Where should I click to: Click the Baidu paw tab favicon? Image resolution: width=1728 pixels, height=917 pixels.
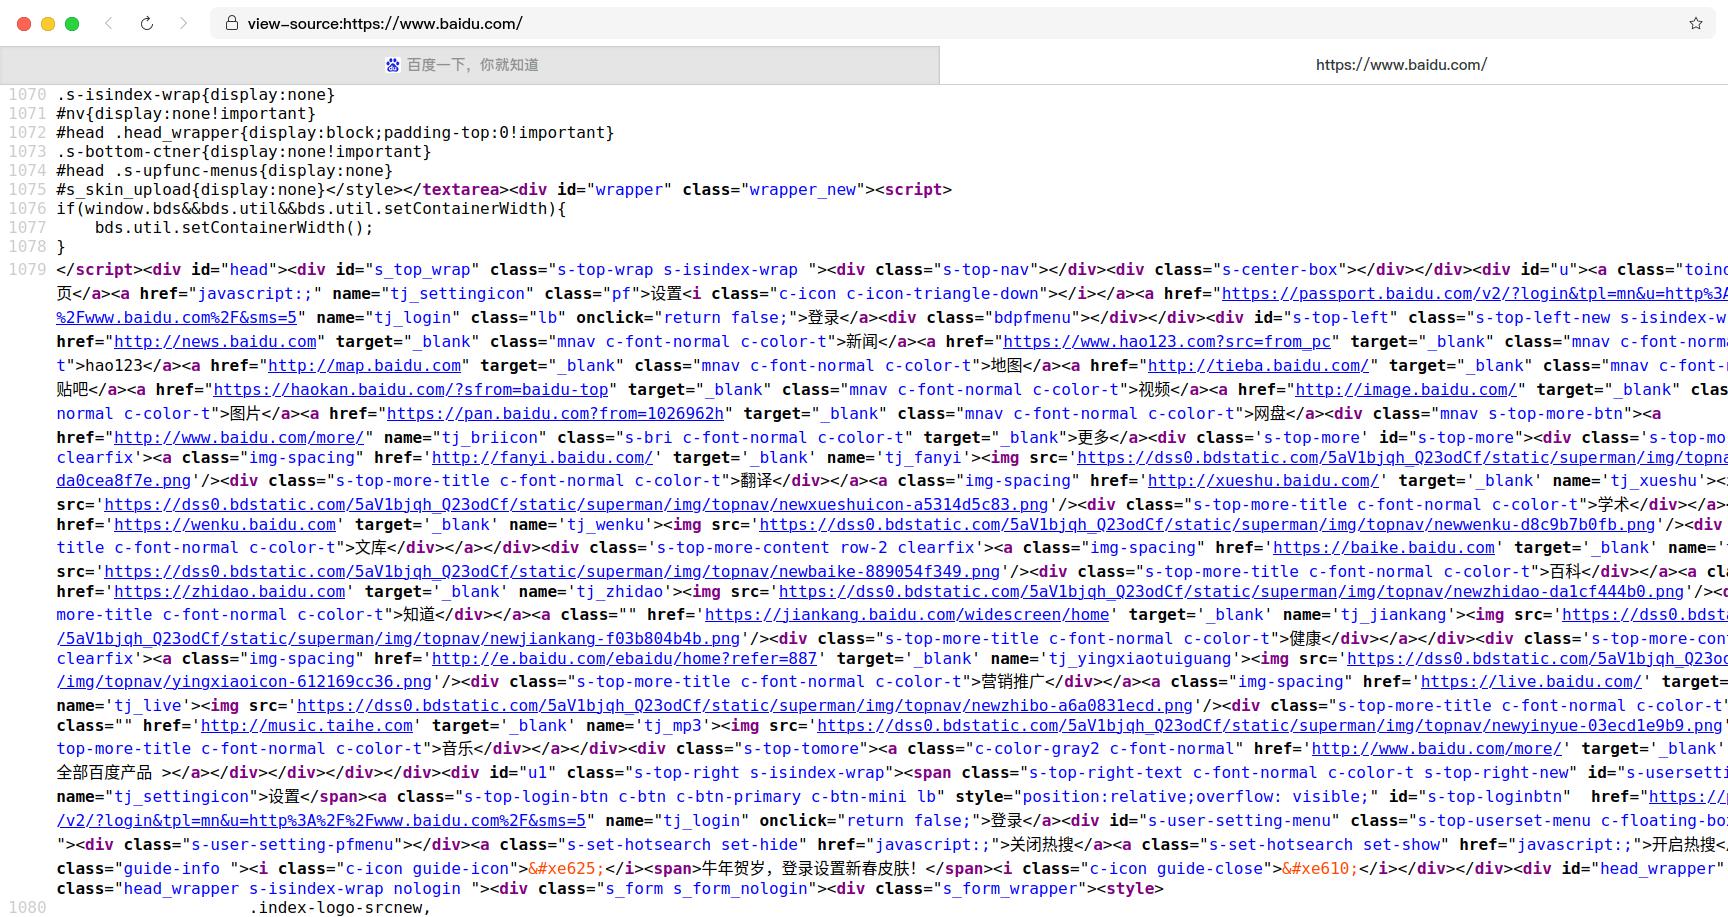coord(393,65)
